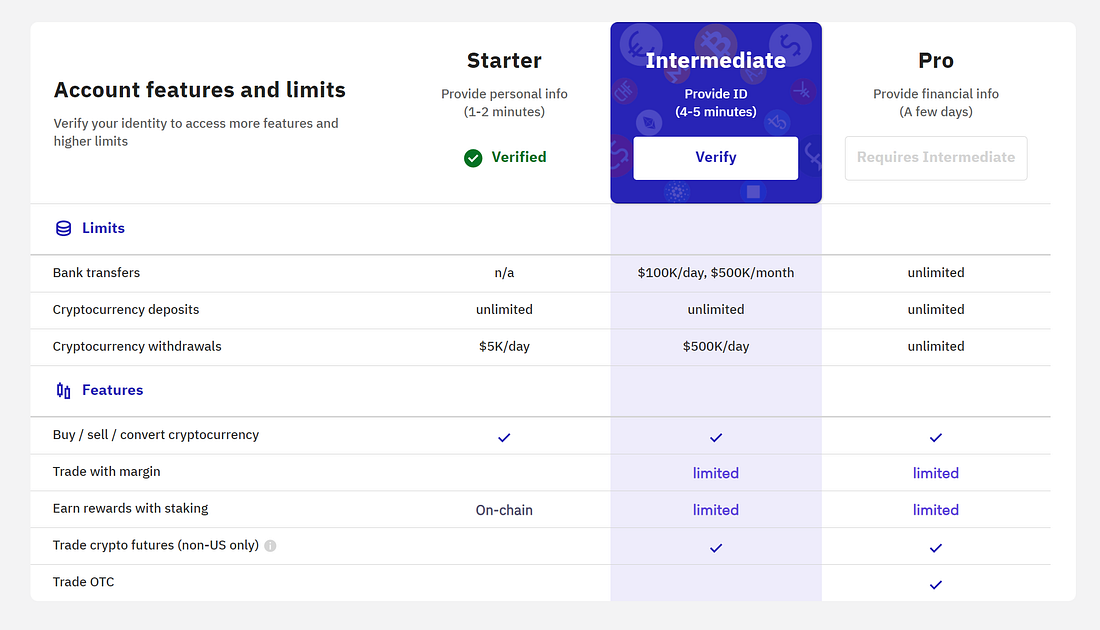Click Pro limited link for staking rewards

(x=936, y=510)
